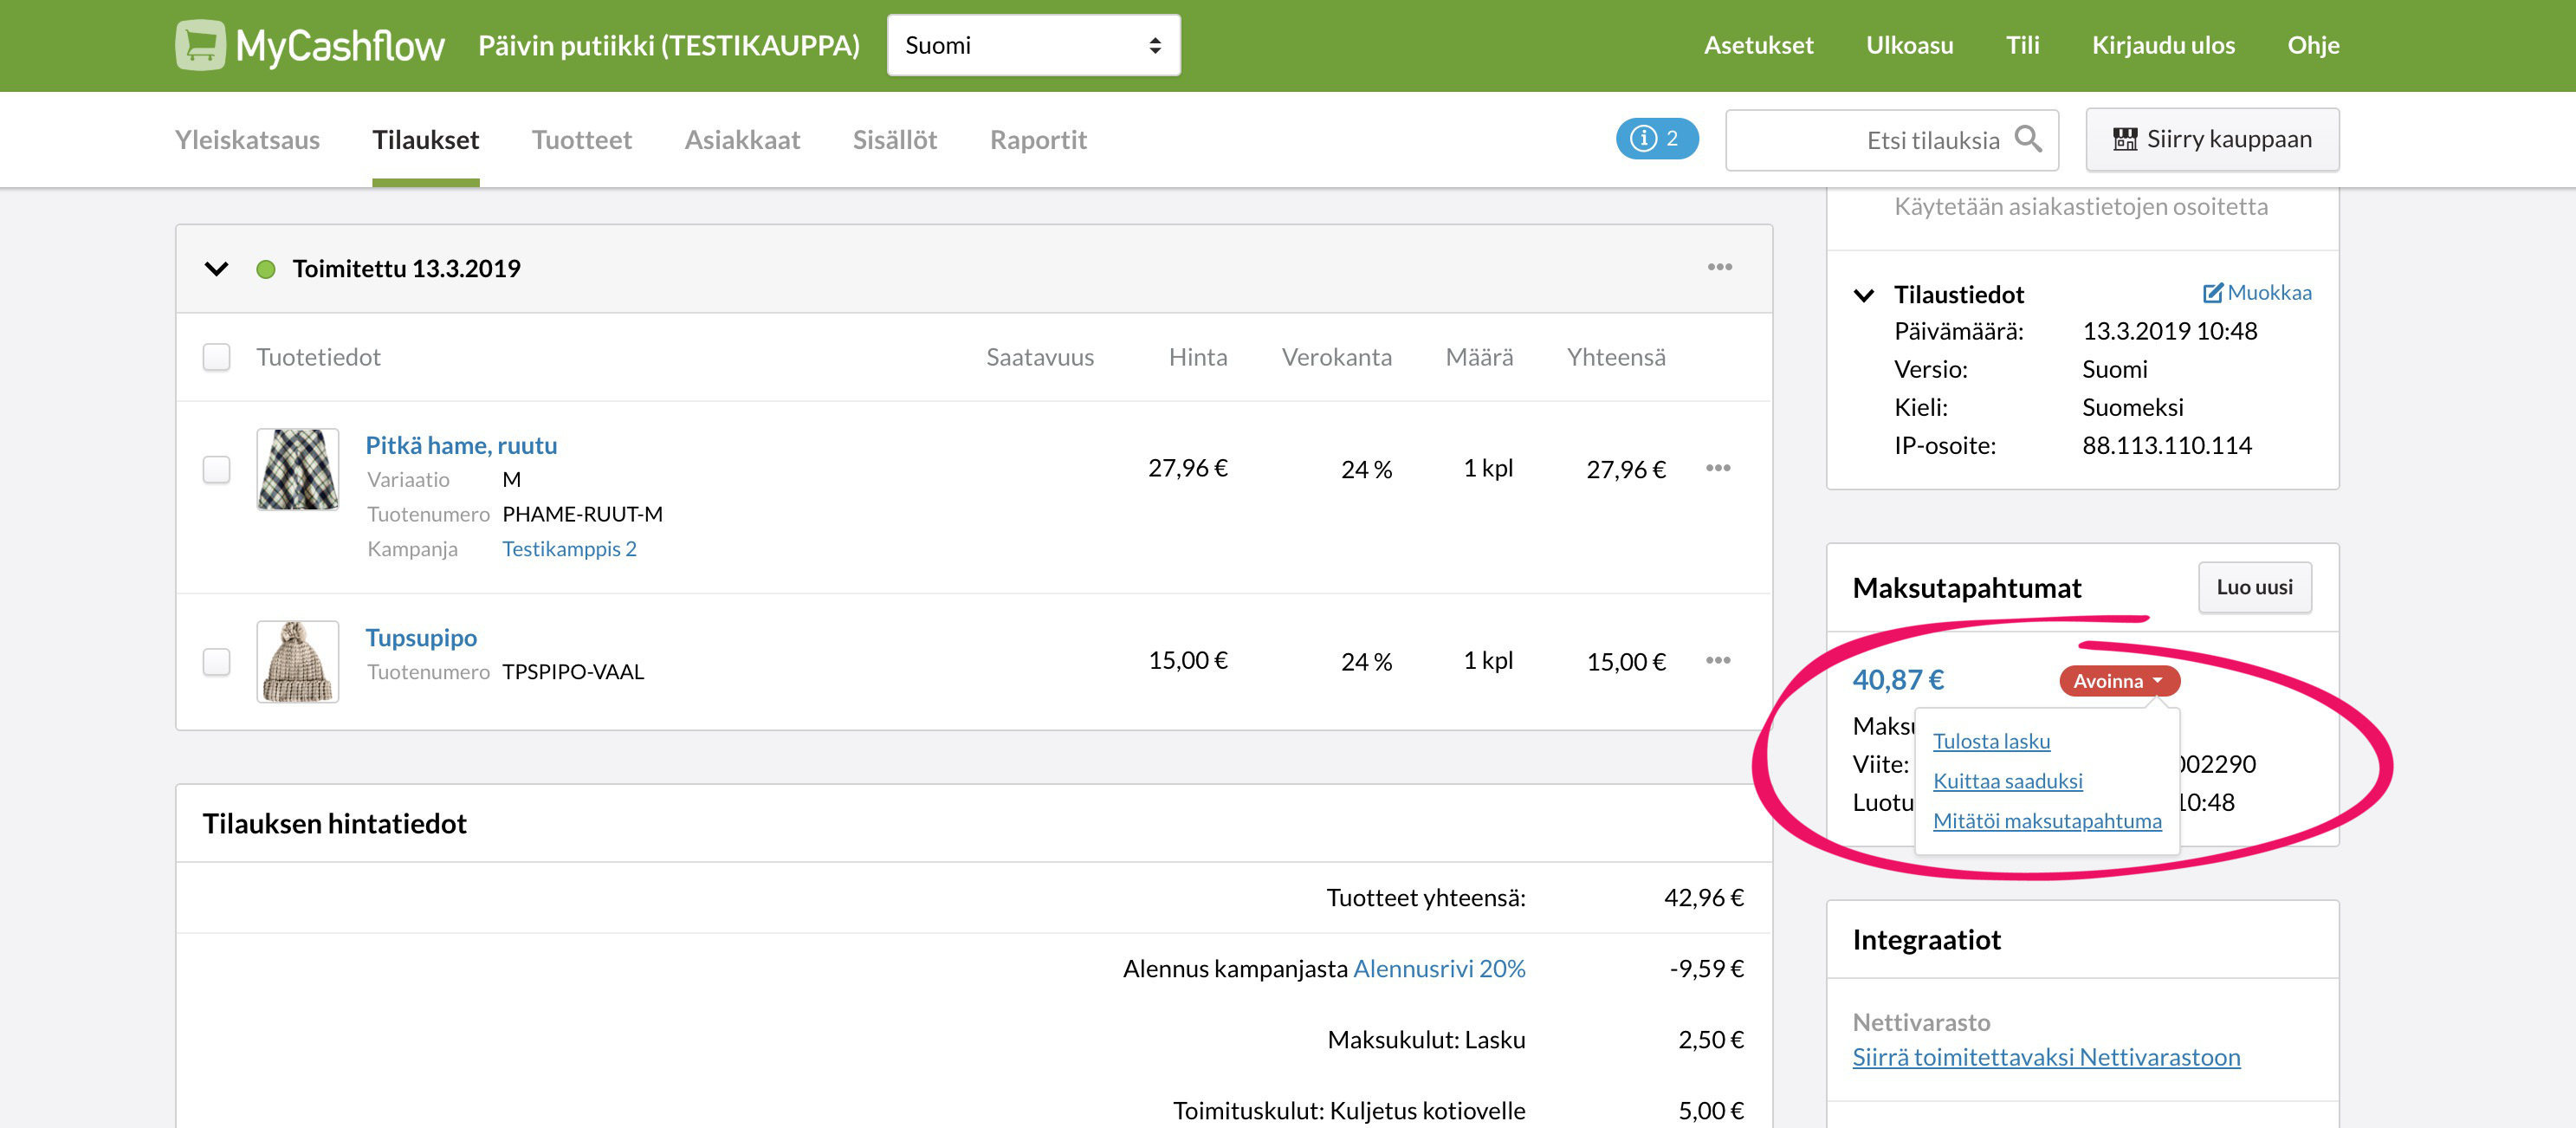Open the shipment's three-dot actions menu

click(x=1719, y=267)
